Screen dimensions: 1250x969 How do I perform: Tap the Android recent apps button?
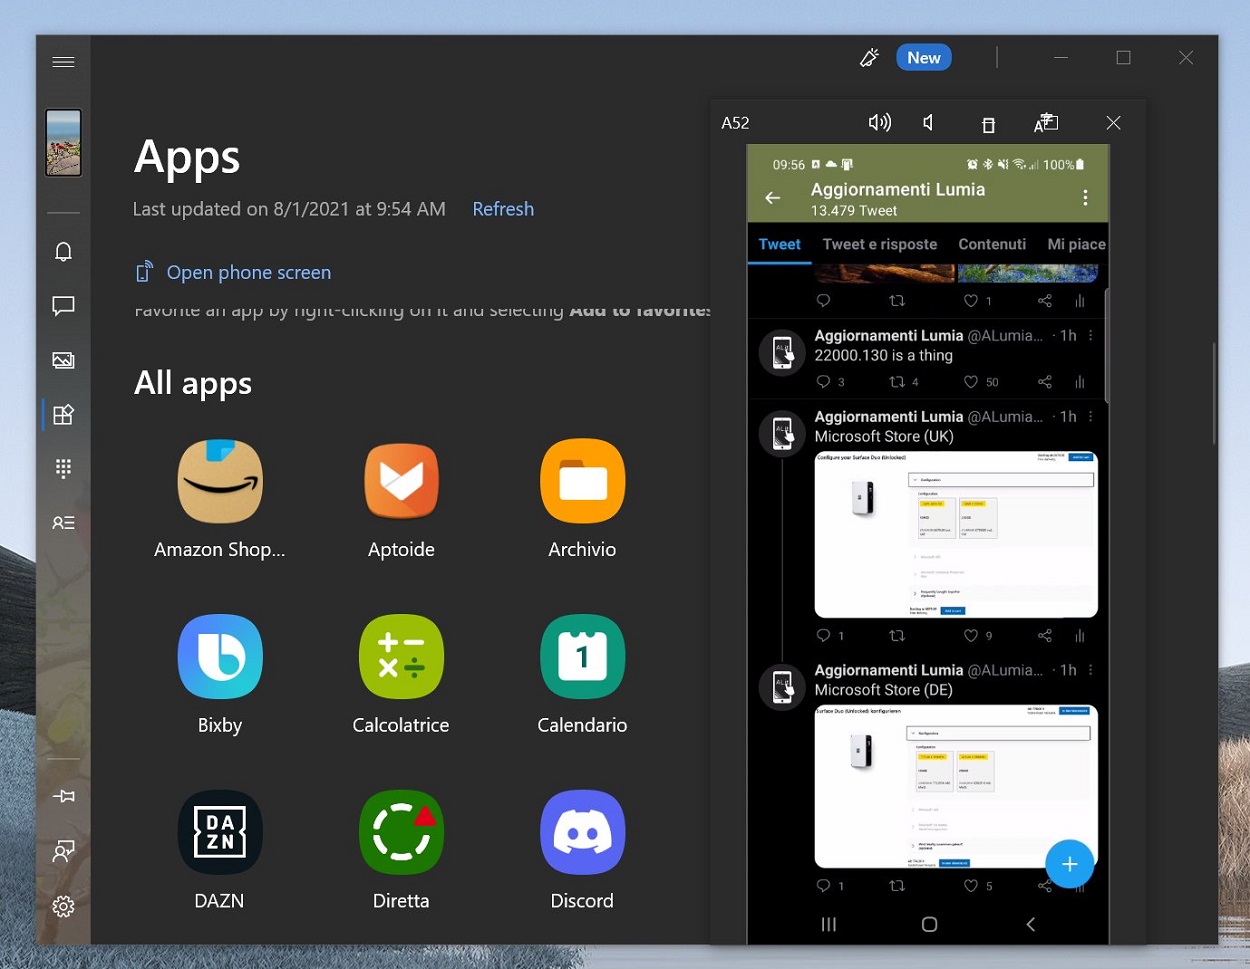tap(828, 924)
